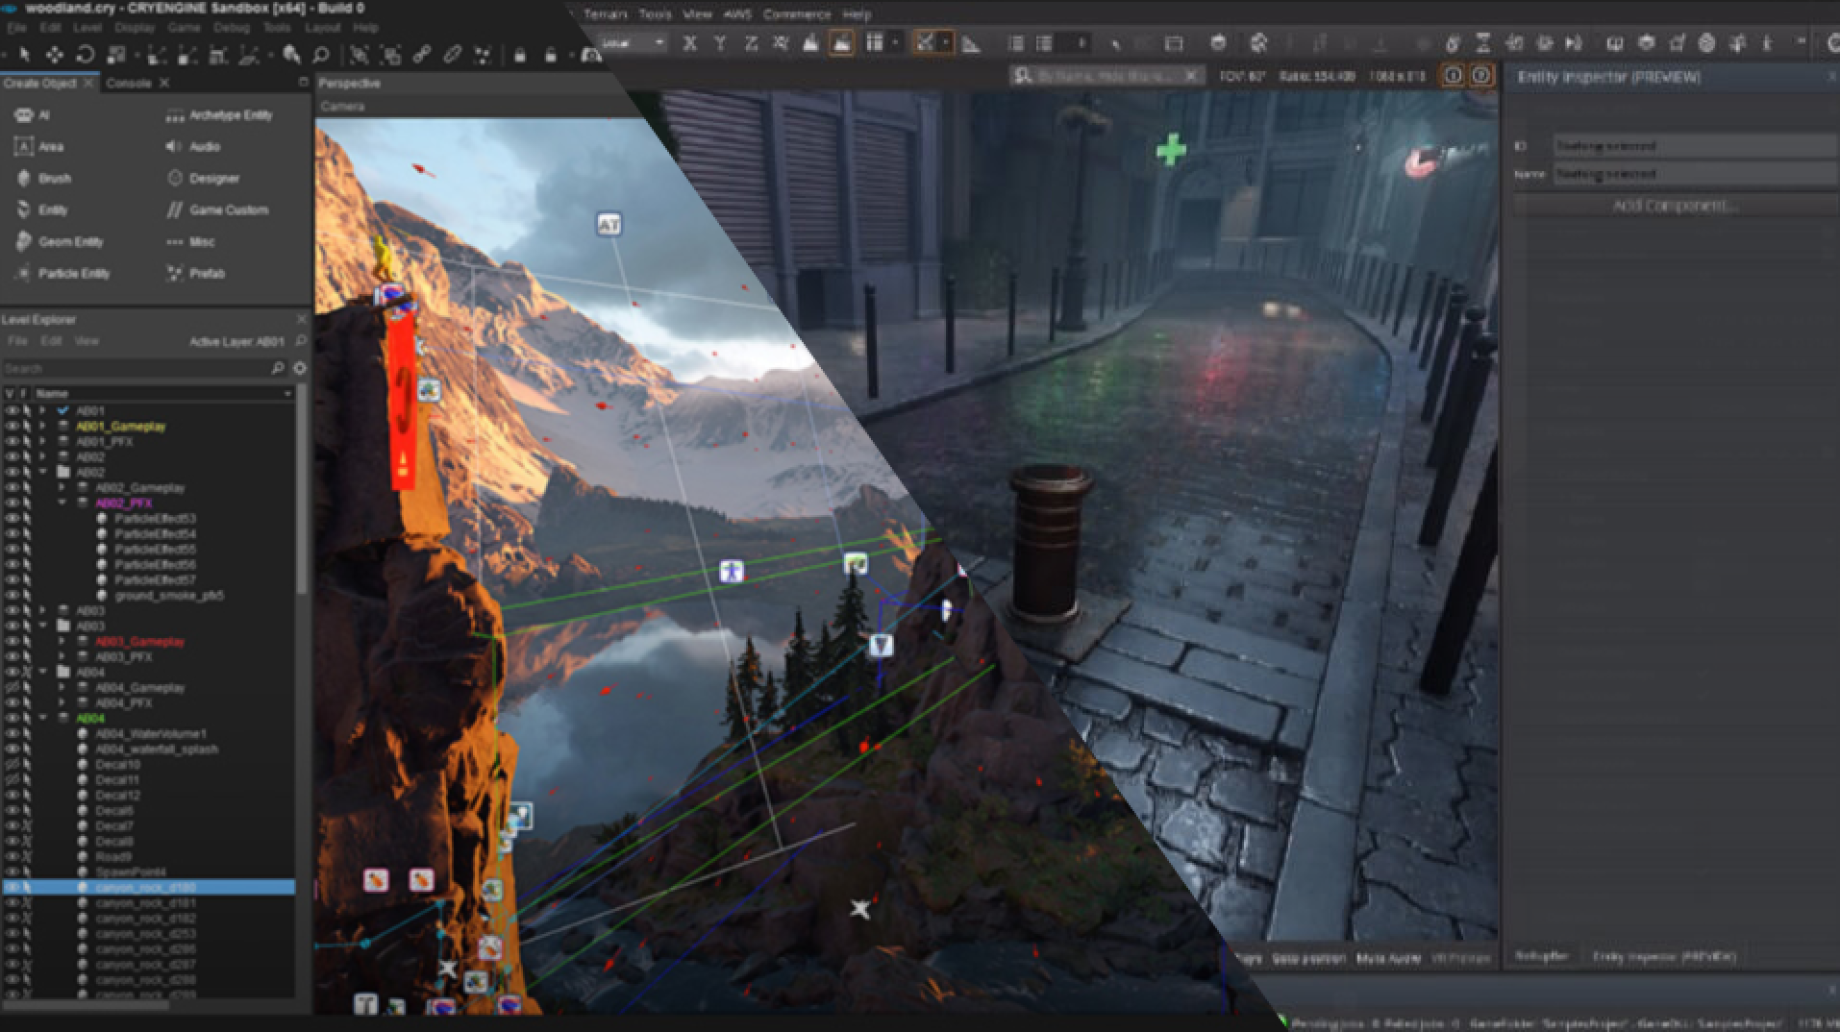Open Level Explorer settings gear icon

299,368
